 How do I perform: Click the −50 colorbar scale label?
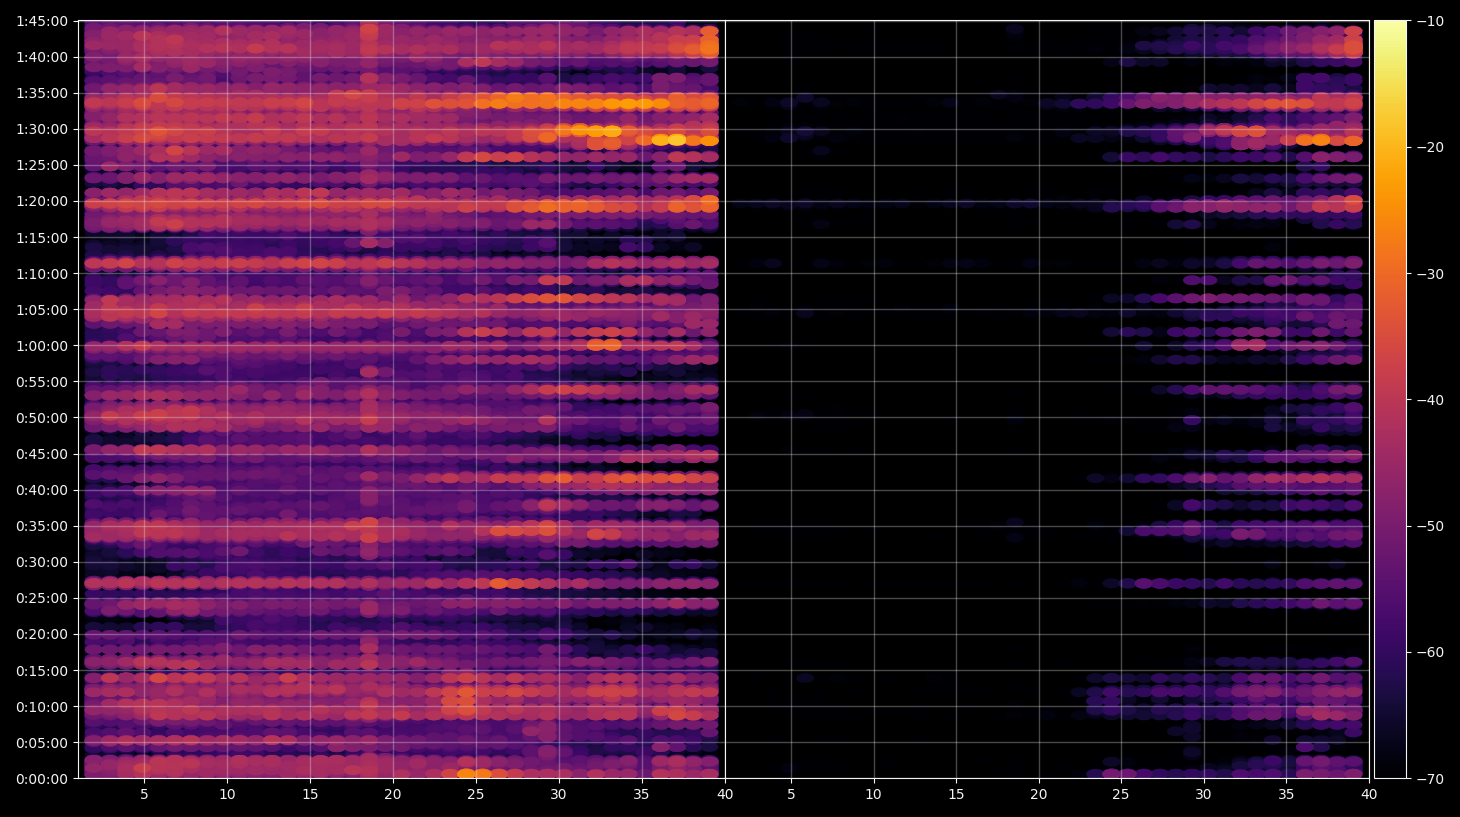pyautogui.click(x=1431, y=526)
